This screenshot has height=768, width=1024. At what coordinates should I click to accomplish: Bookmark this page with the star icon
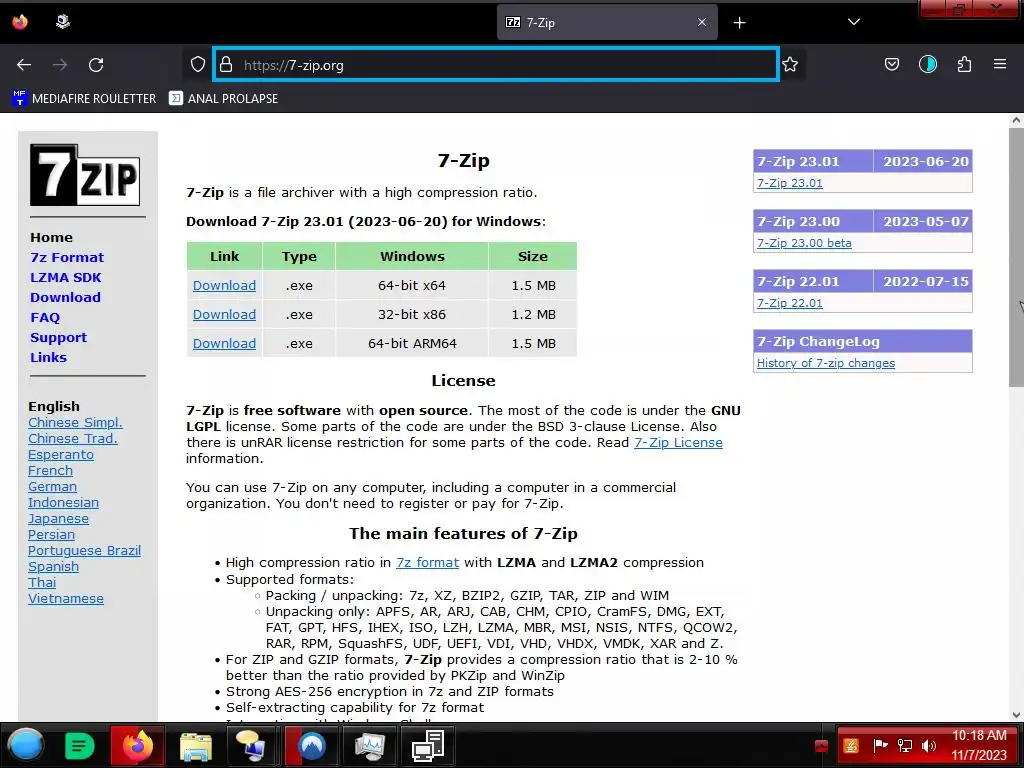coord(790,64)
